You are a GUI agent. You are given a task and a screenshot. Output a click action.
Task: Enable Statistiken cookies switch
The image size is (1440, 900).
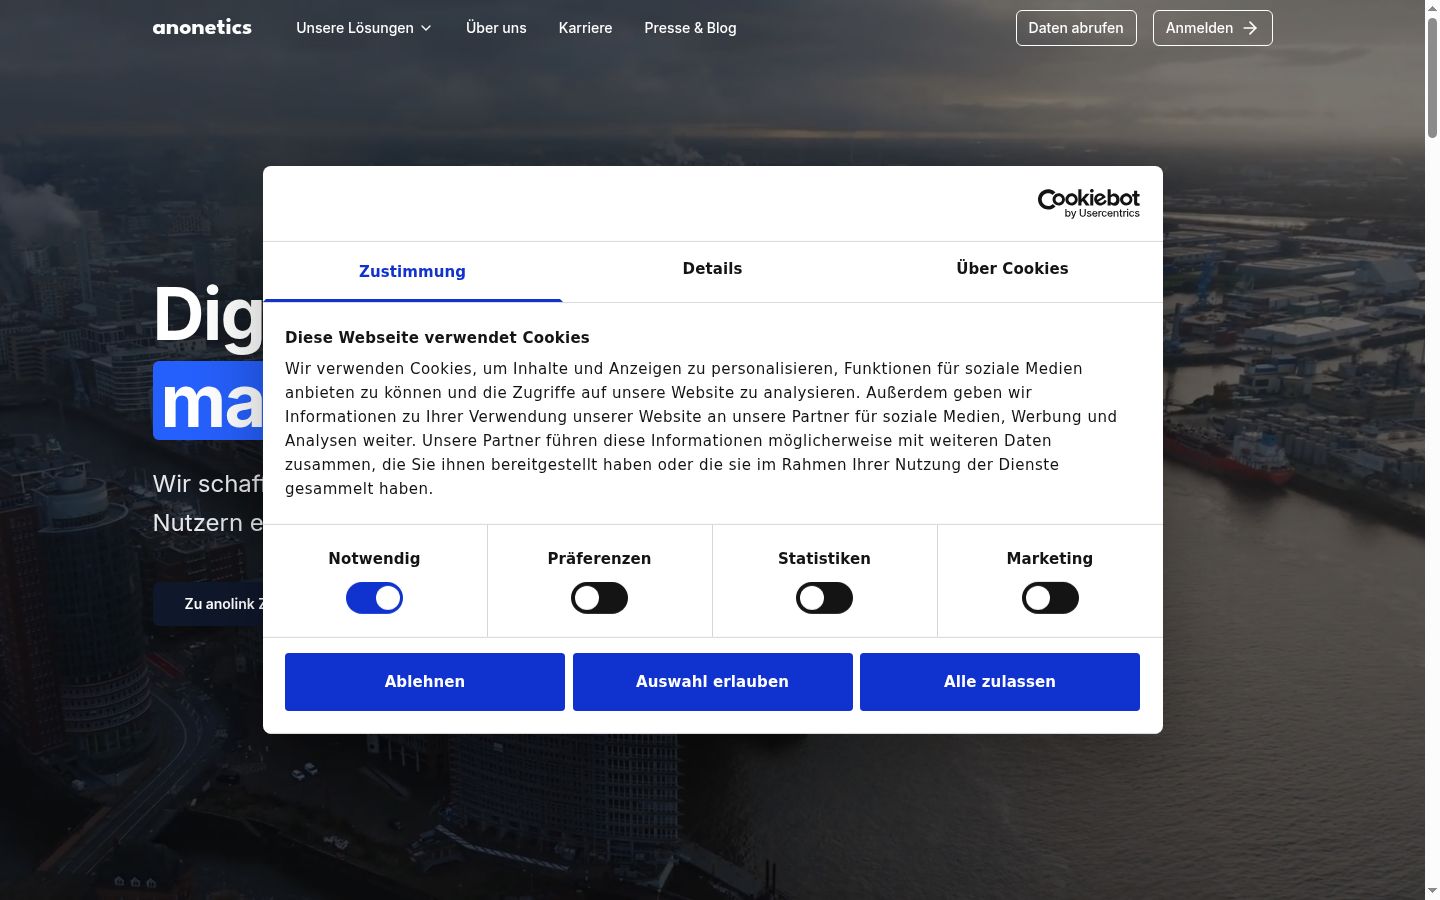824,598
